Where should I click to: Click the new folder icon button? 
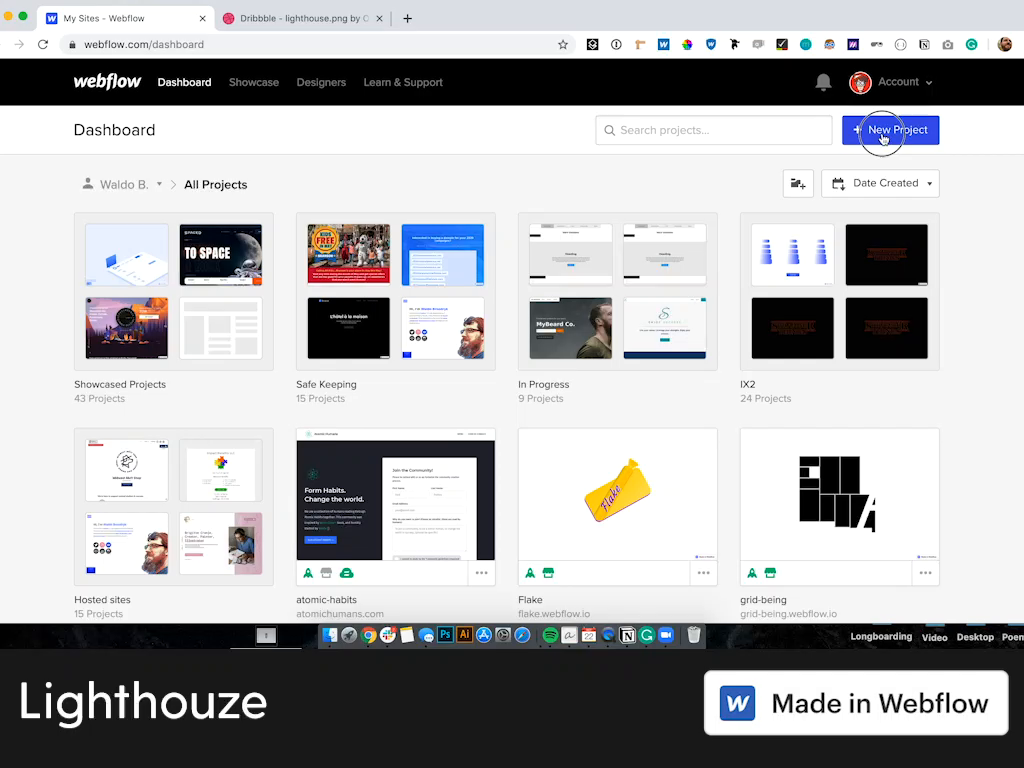[x=798, y=184]
